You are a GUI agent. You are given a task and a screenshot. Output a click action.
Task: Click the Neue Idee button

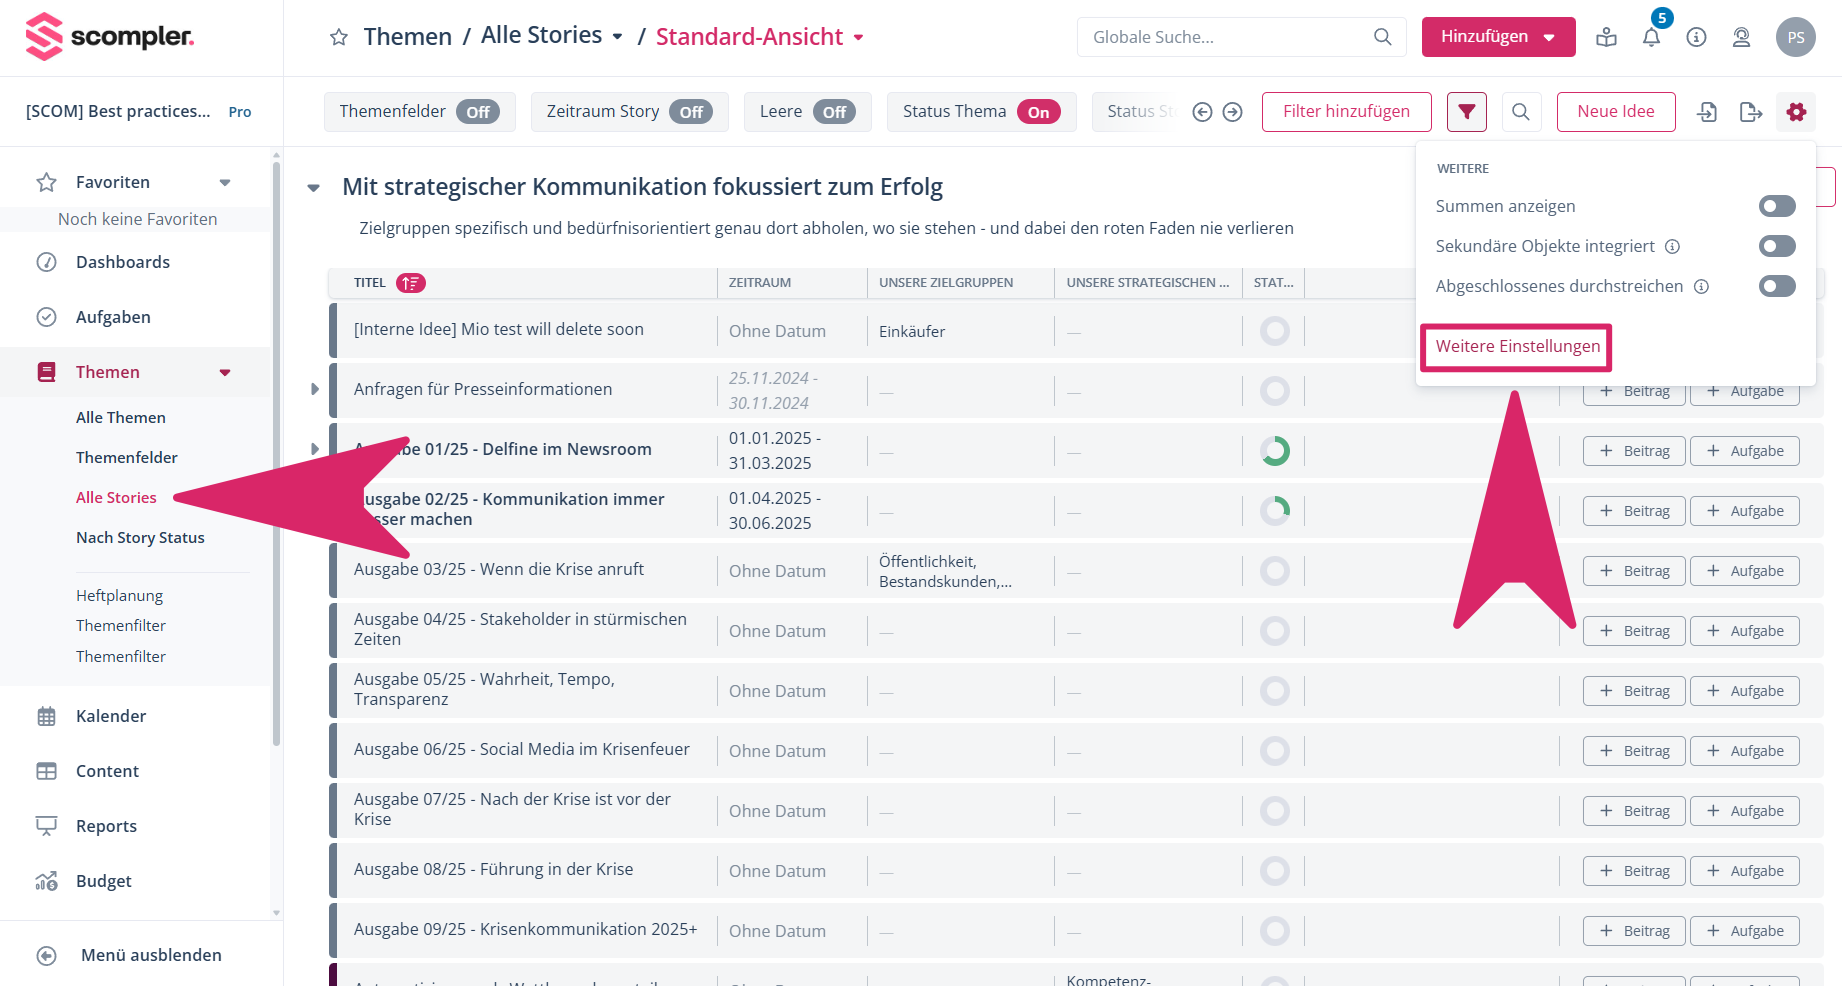[x=1615, y=112]
